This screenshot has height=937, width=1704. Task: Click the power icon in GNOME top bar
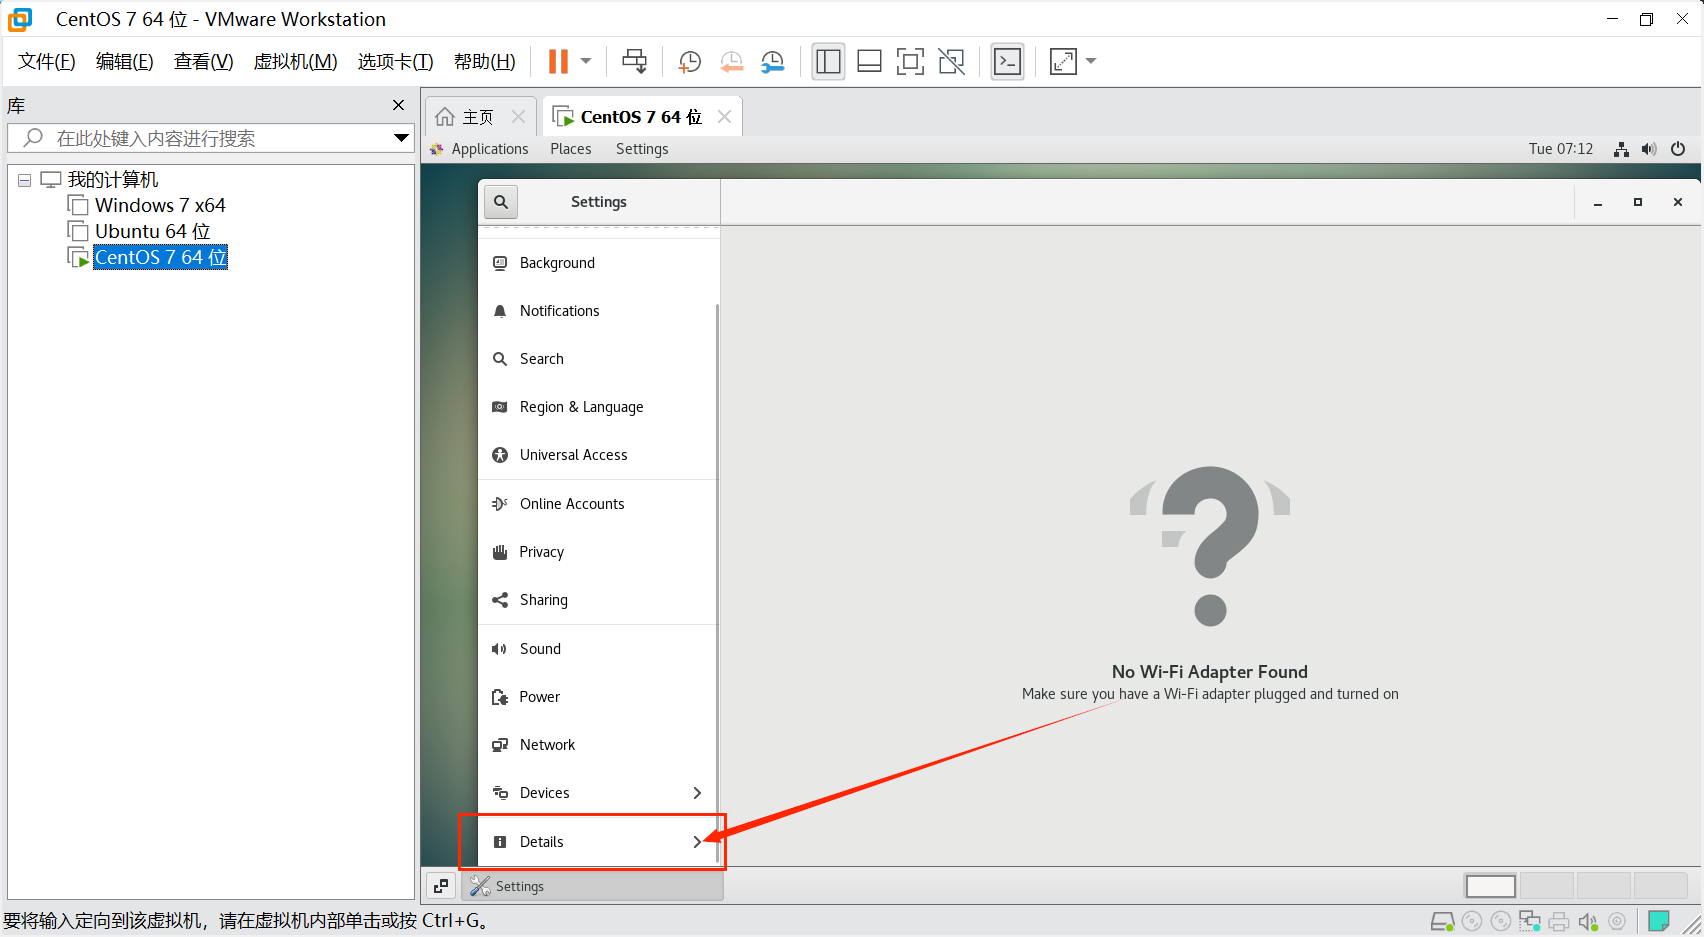pos(1678,149)
